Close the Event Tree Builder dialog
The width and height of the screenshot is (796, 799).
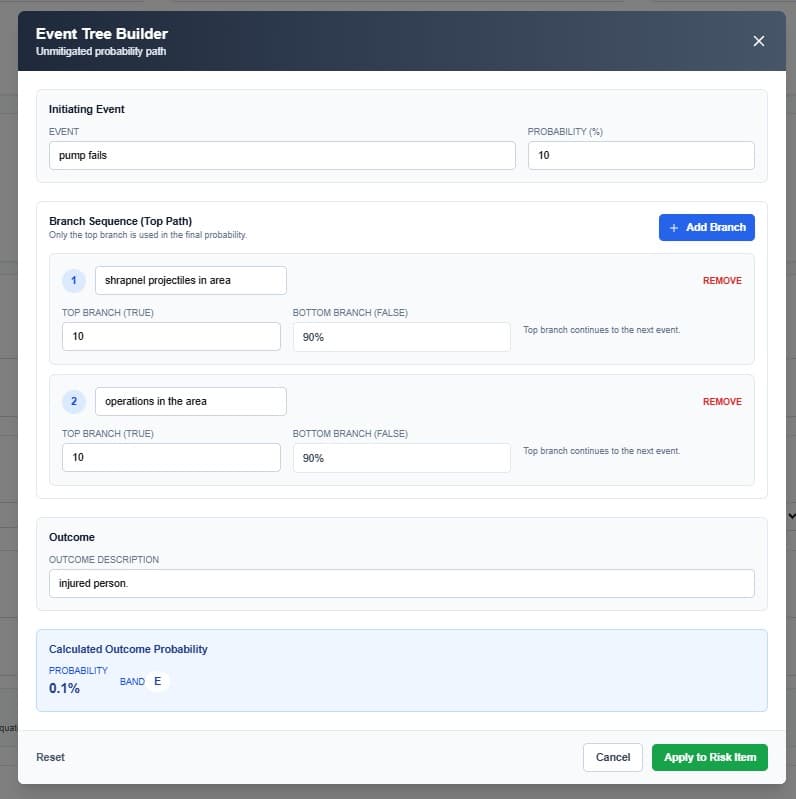(x=758, y=41)
